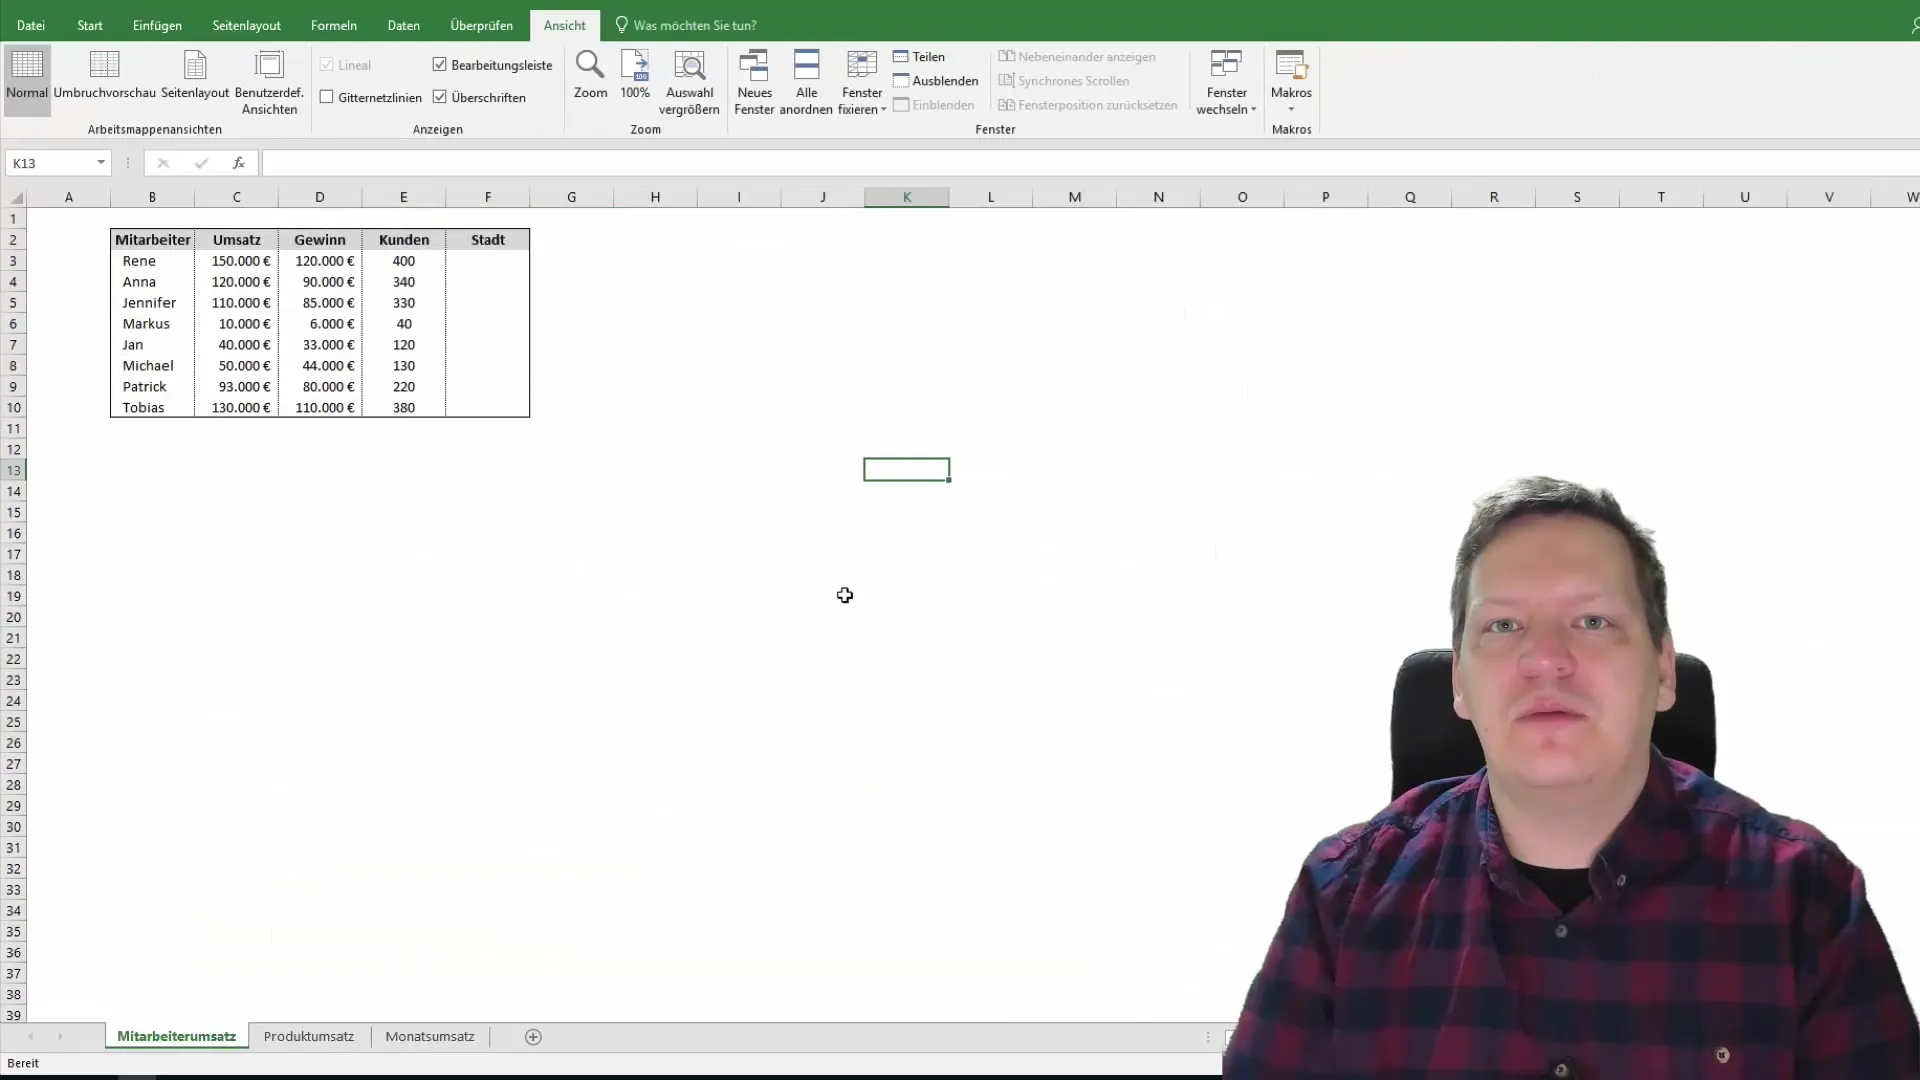The image size is (1920, 1080).
Task: Switch to the Start ribbon tab
Action: (x=90, y=25)
